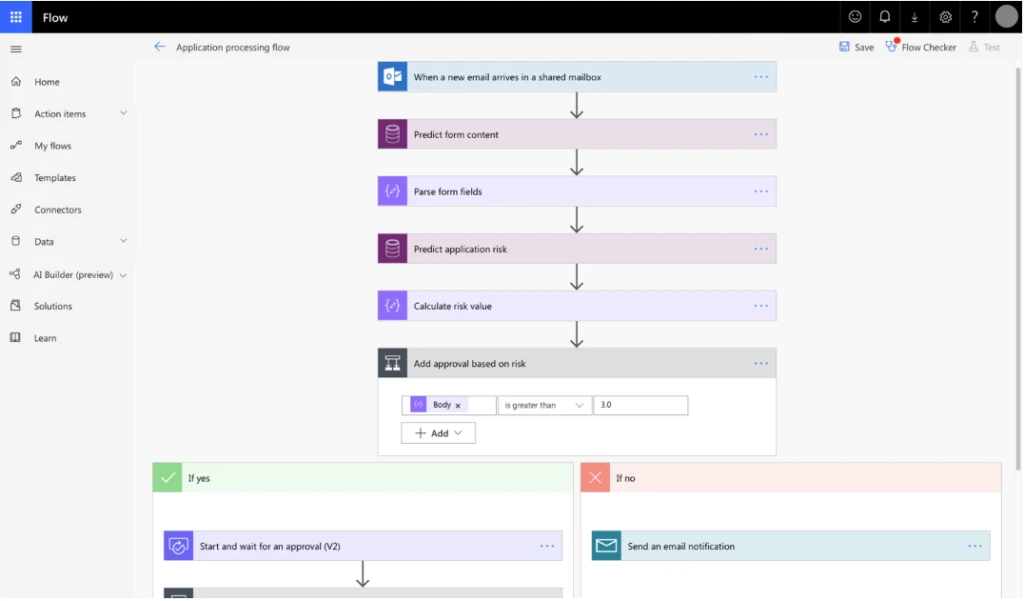The height and width of the screenshot is (601, 1024).
Task: Save the flow
Action: click(856, 46)
